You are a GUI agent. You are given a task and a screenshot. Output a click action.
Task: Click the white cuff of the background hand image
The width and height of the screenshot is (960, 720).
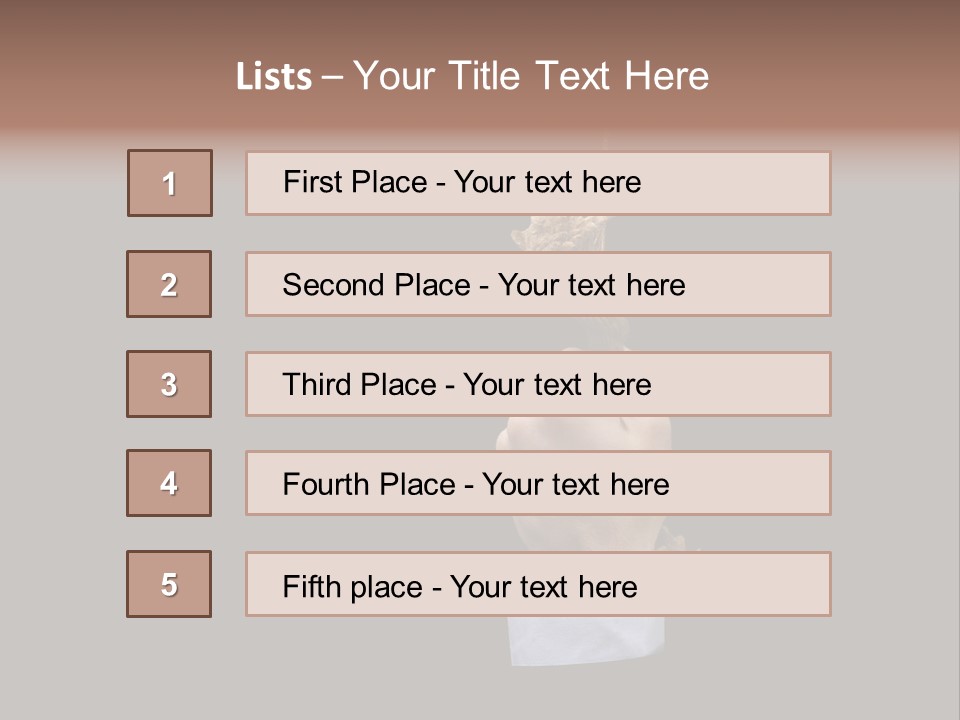click(560, 638)
